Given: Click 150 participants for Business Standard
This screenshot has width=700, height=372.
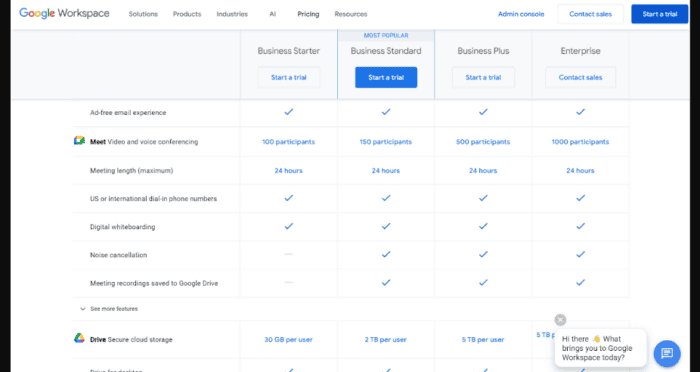Looking at the screenshot, I should pos(386,142).
